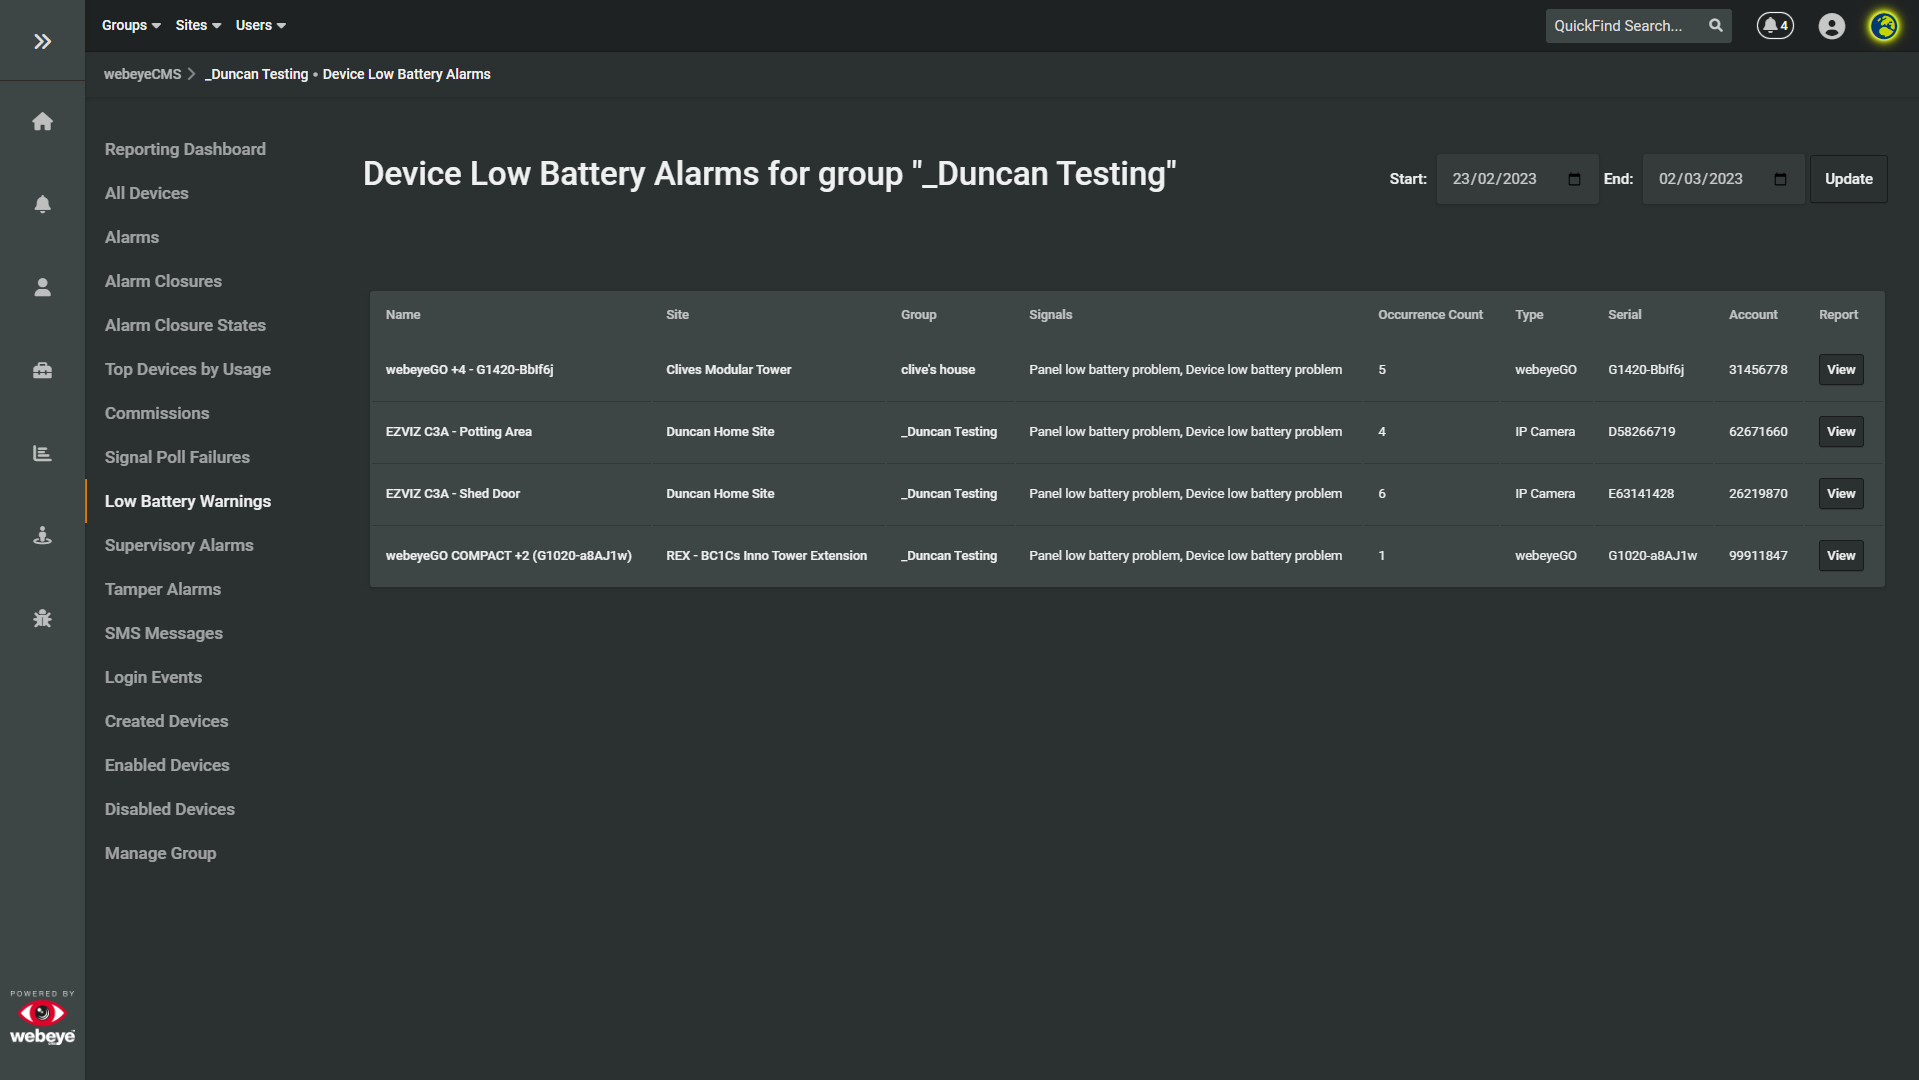The image size is (1919, 1080).
Task: View report for EZVIZ C3A - Shed Door
Action: pyautogui.click(x=1840, y=494)
